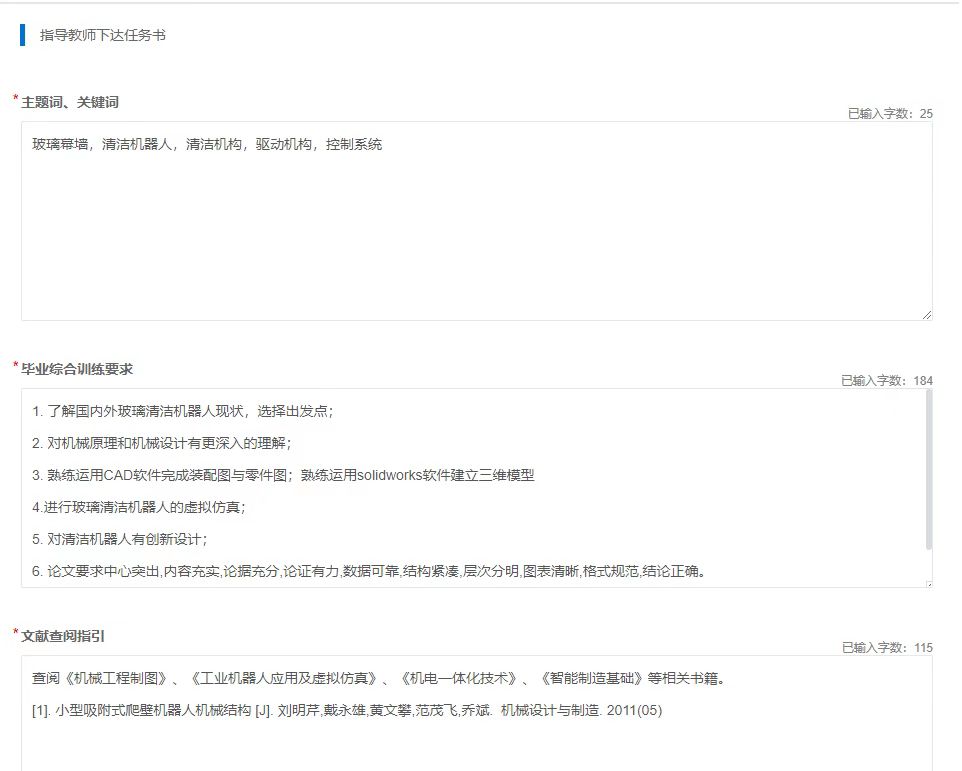
Task: Click scrollbar of 毕业综合训练要求 text area
Action: click(928, 470)
